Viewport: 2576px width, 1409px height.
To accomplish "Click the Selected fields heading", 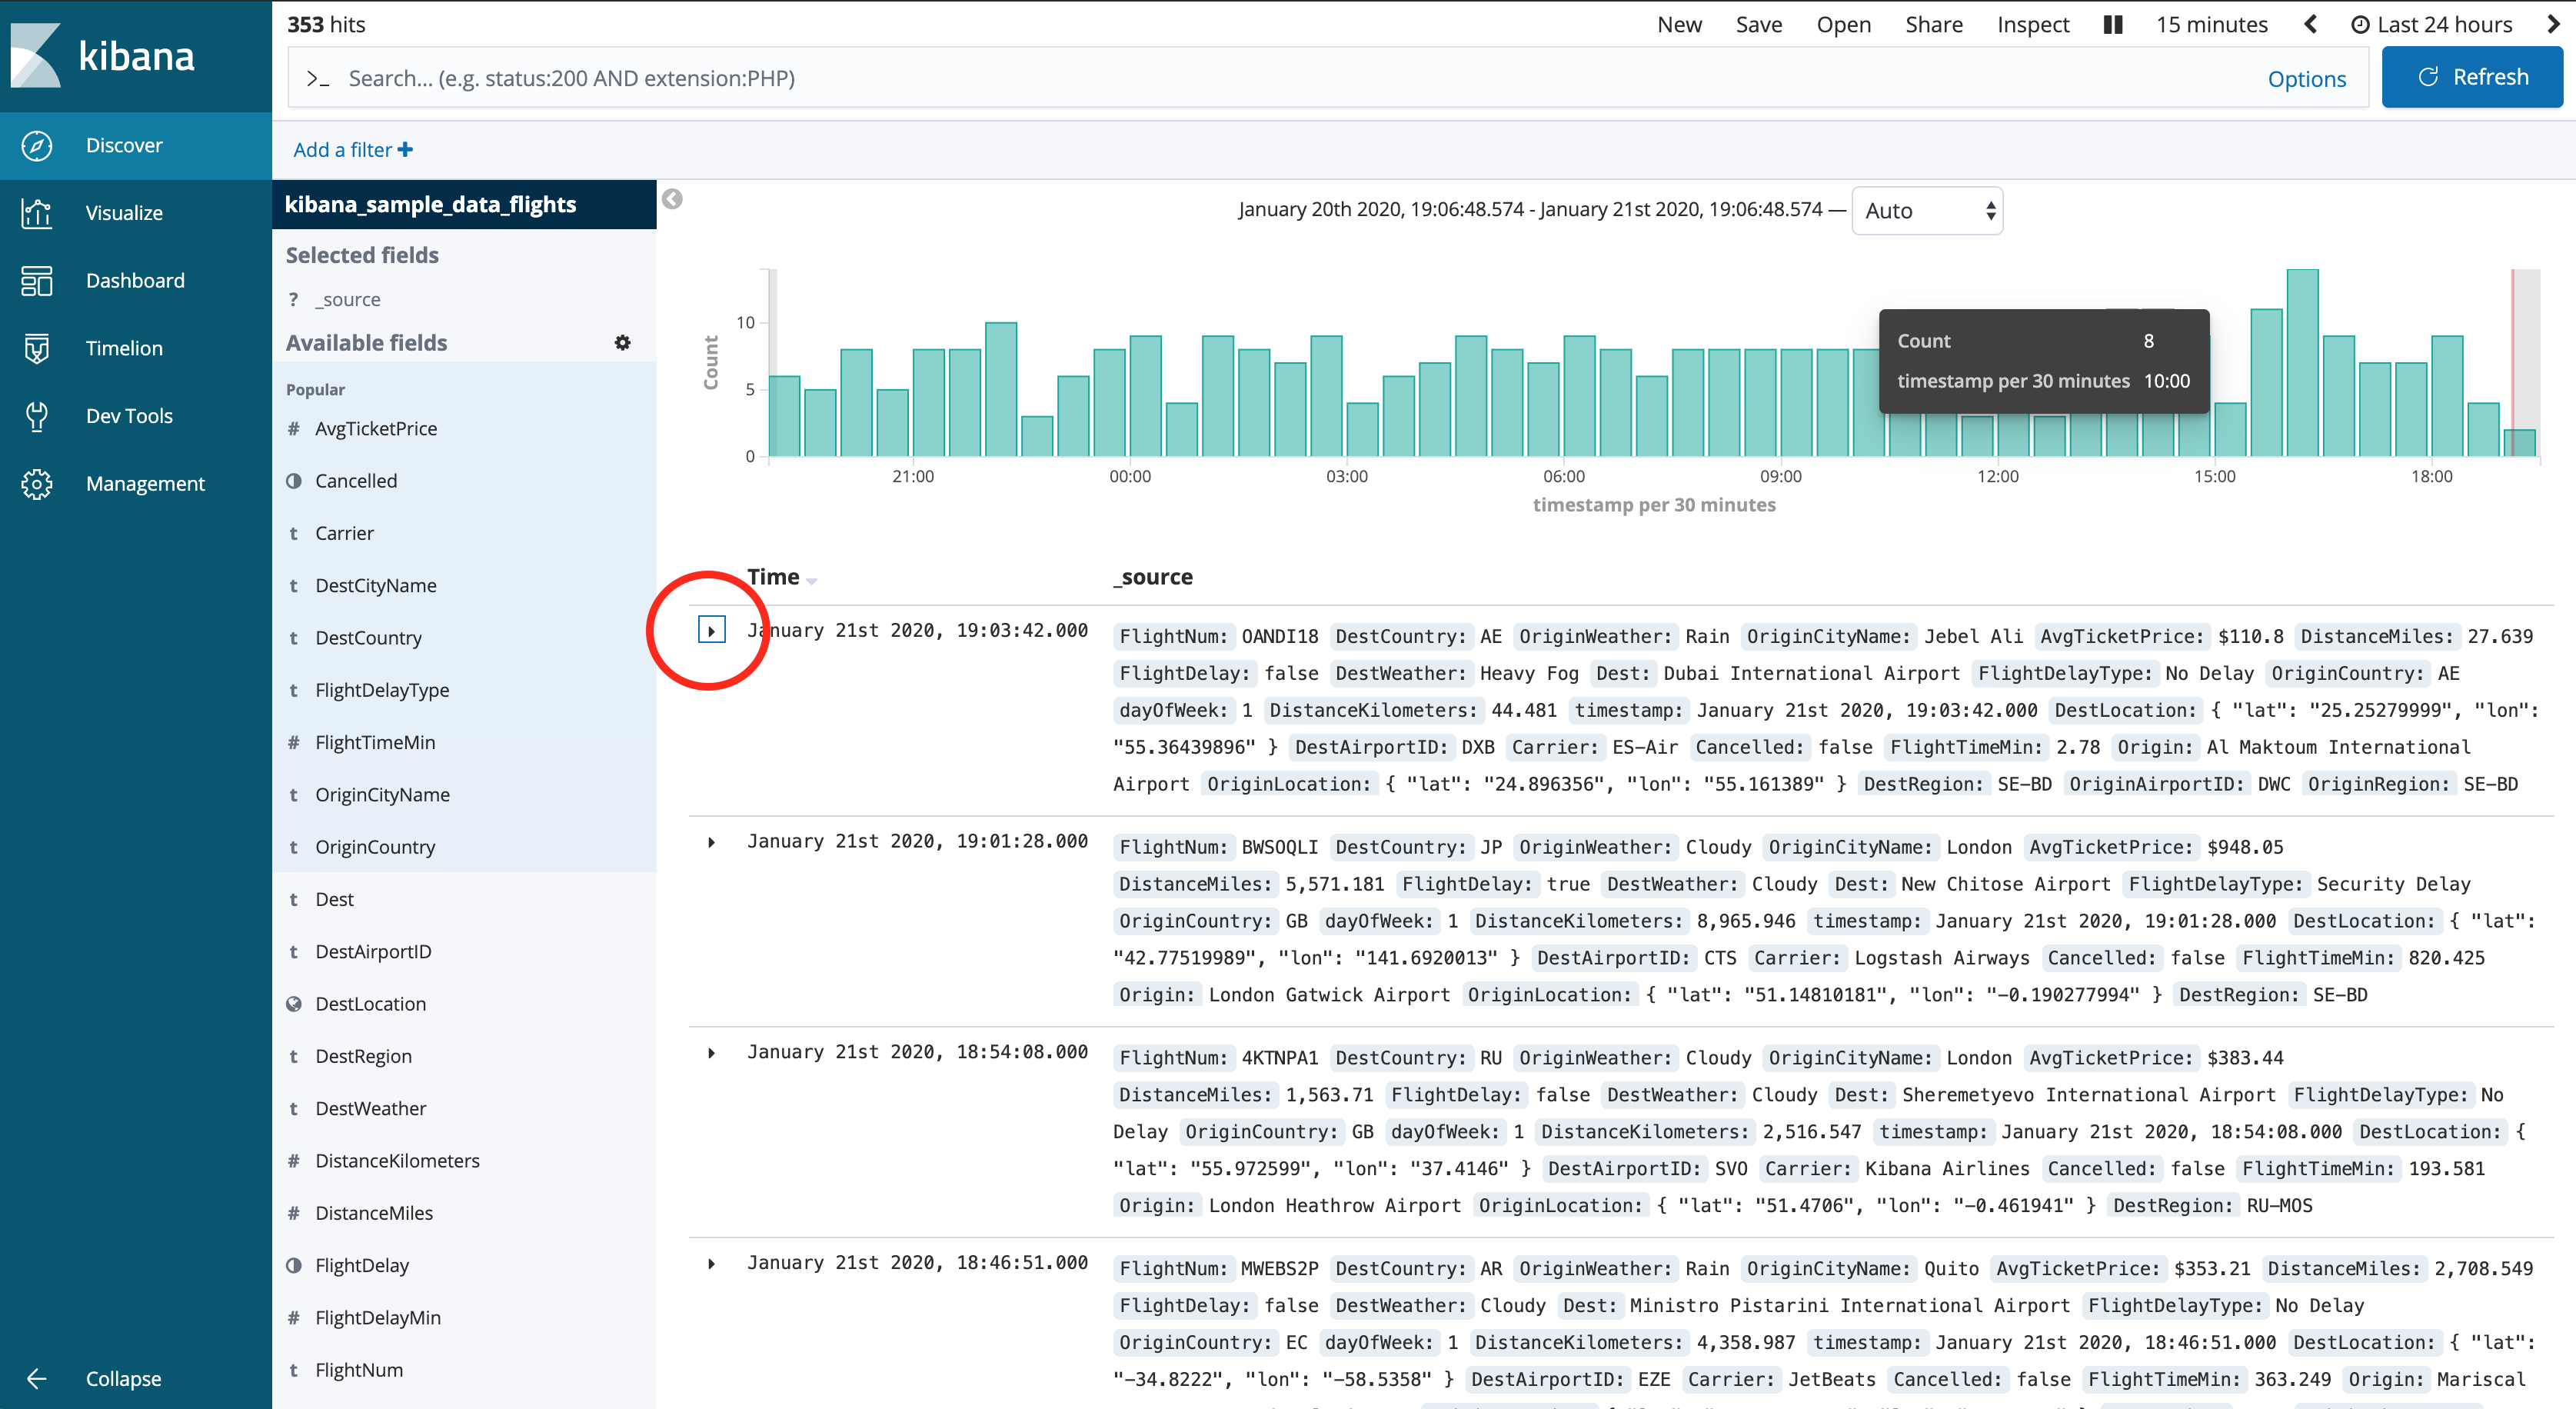I will point(362,256).
